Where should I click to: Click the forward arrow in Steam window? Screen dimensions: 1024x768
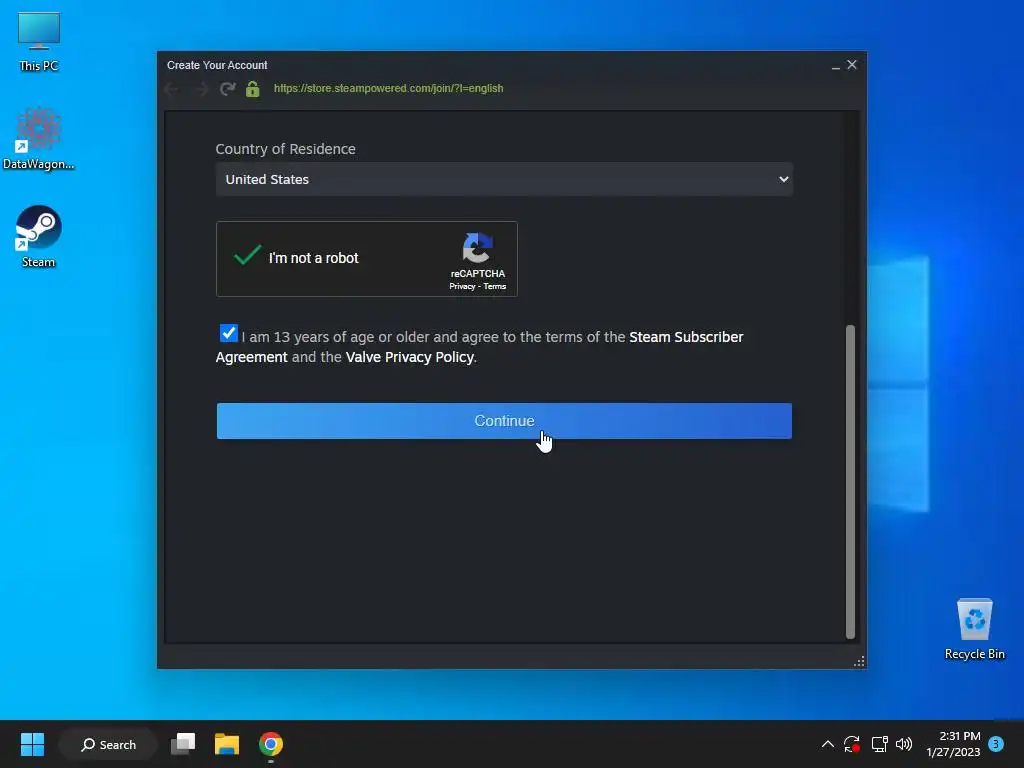pyautogui.click(x=201, y=89)
